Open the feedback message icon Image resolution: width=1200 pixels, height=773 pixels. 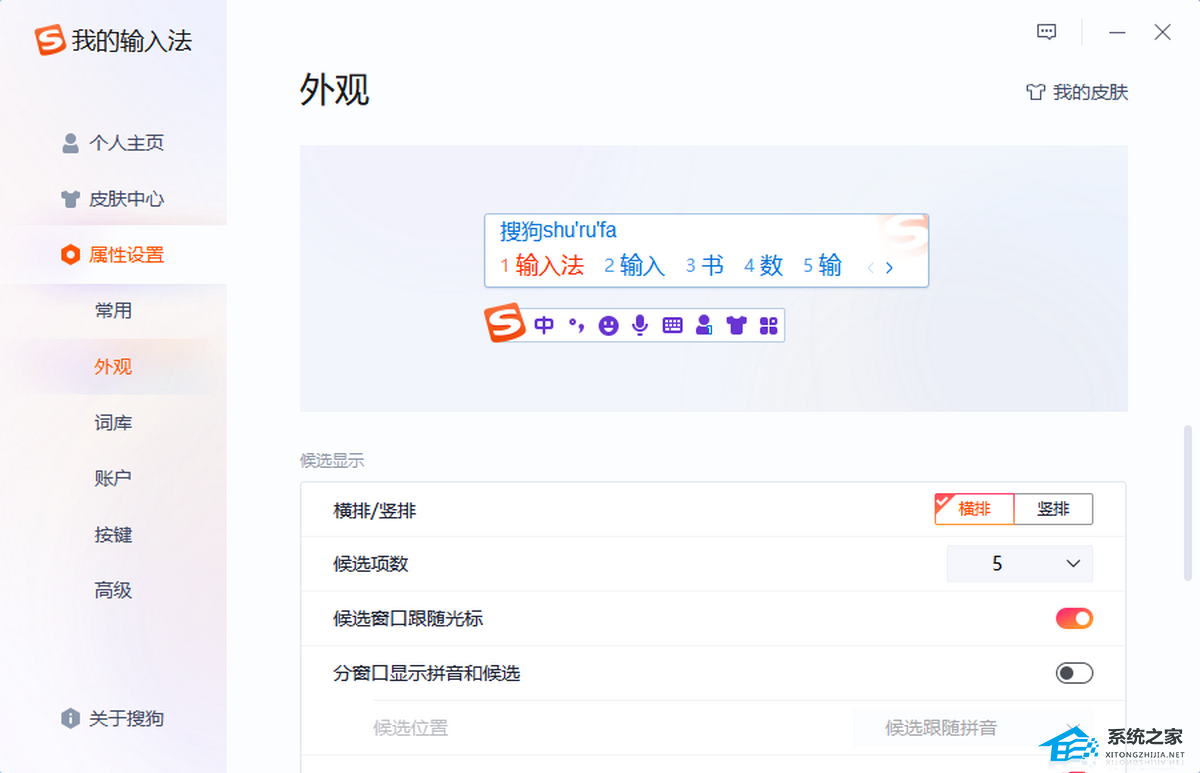pos(1047,32)
